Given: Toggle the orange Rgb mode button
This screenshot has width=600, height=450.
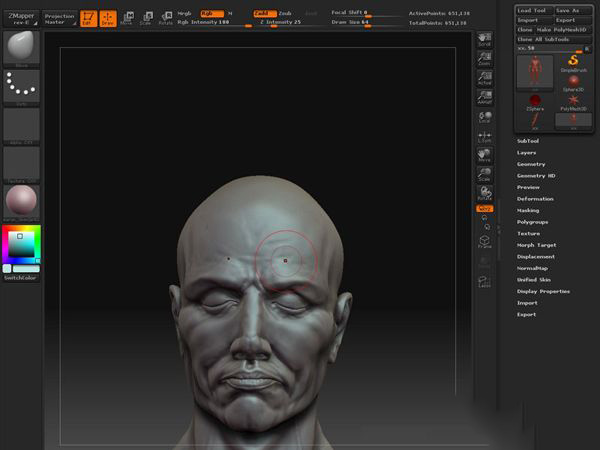Looking at the screenshot, I should tap(212, 14).
